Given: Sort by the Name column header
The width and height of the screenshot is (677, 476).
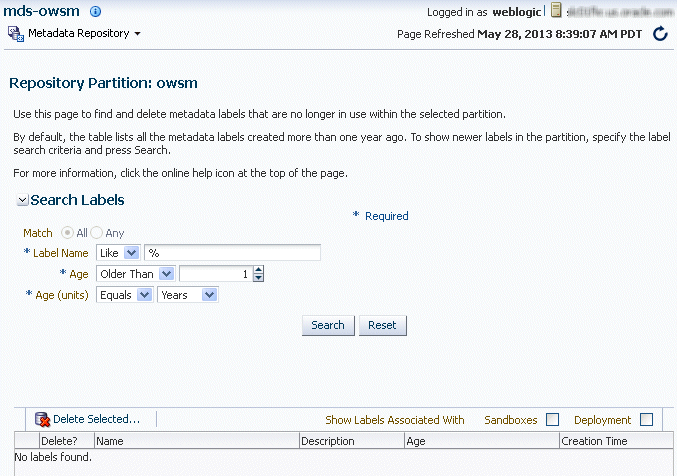Looking at the screenshot, I should click(x=197, y=441).
